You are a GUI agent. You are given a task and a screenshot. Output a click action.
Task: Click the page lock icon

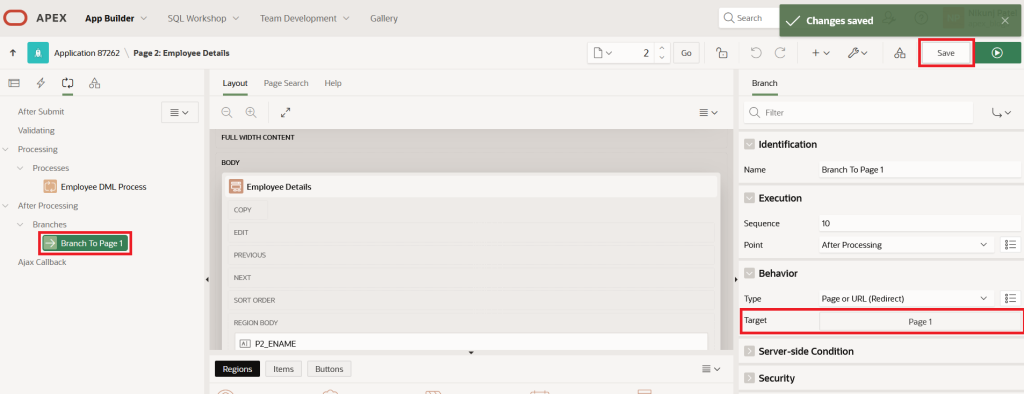[x=722, y=53]
